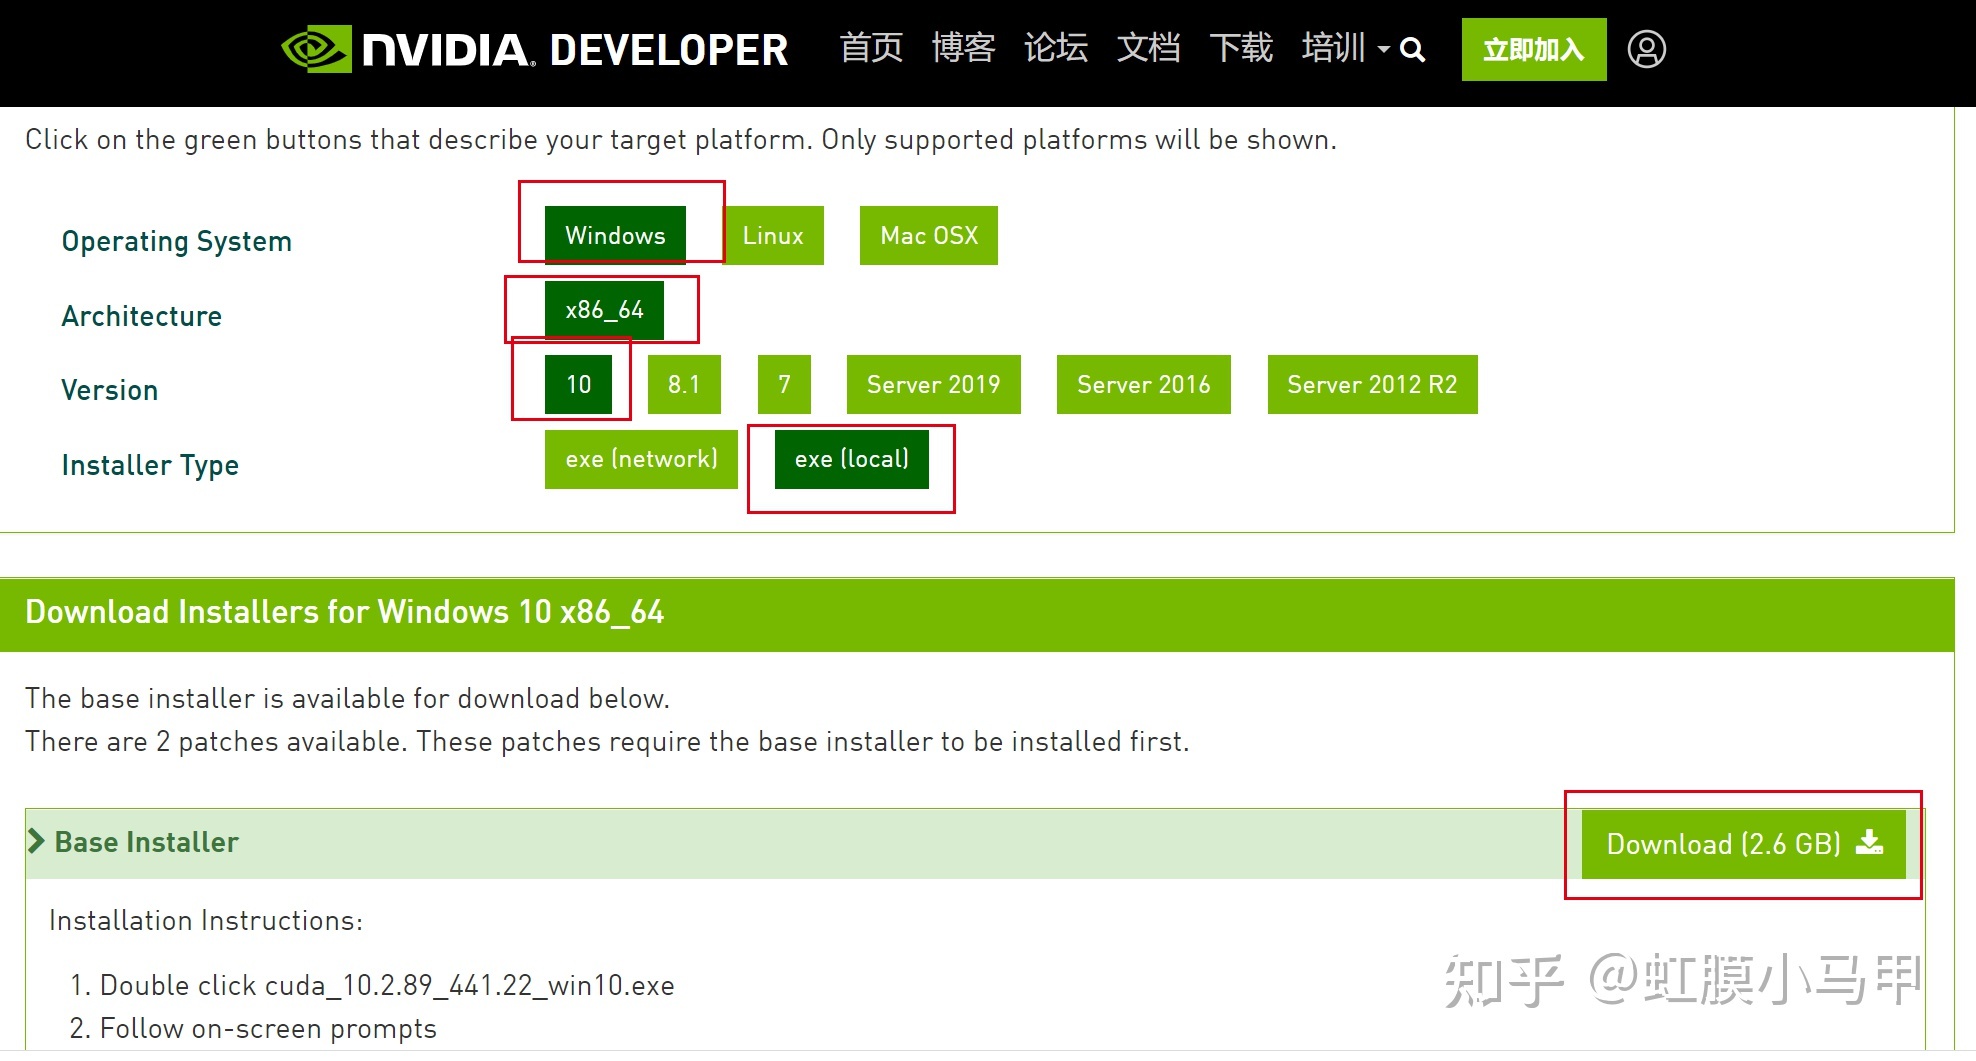Click the 'Installer Type' label
1976x1061 pixels.
pos(150,465)
